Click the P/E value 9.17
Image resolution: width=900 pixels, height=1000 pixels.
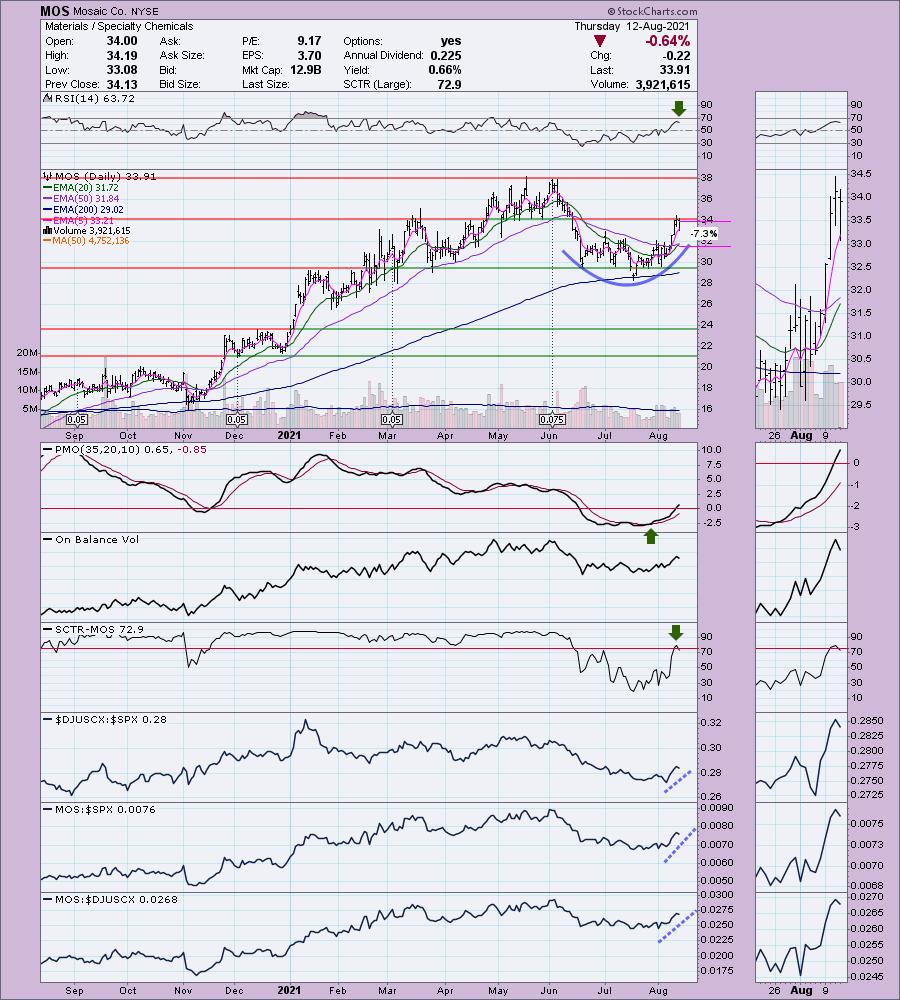point(309,41)
